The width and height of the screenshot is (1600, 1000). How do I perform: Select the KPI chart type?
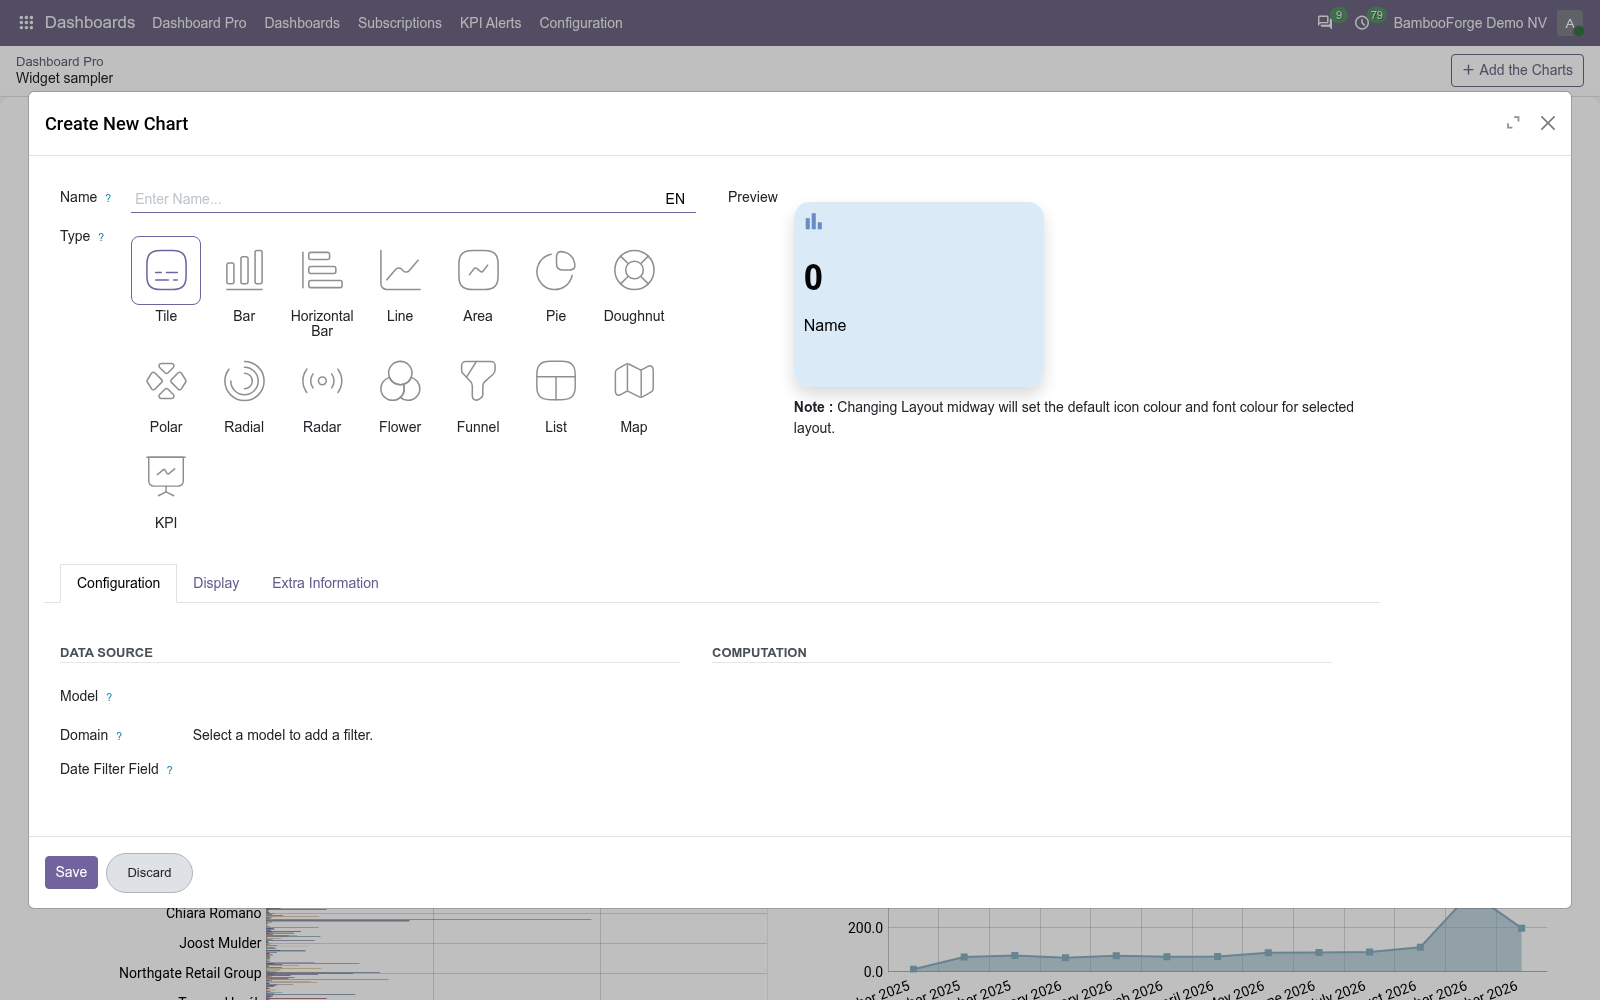coord(166,476)
